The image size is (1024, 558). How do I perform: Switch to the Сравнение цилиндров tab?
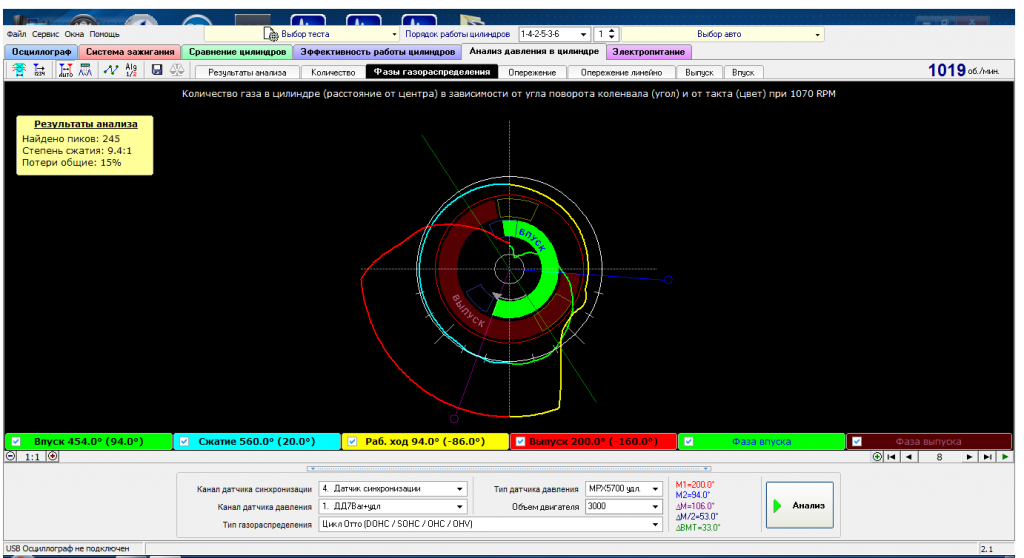(x=237, y=52)
